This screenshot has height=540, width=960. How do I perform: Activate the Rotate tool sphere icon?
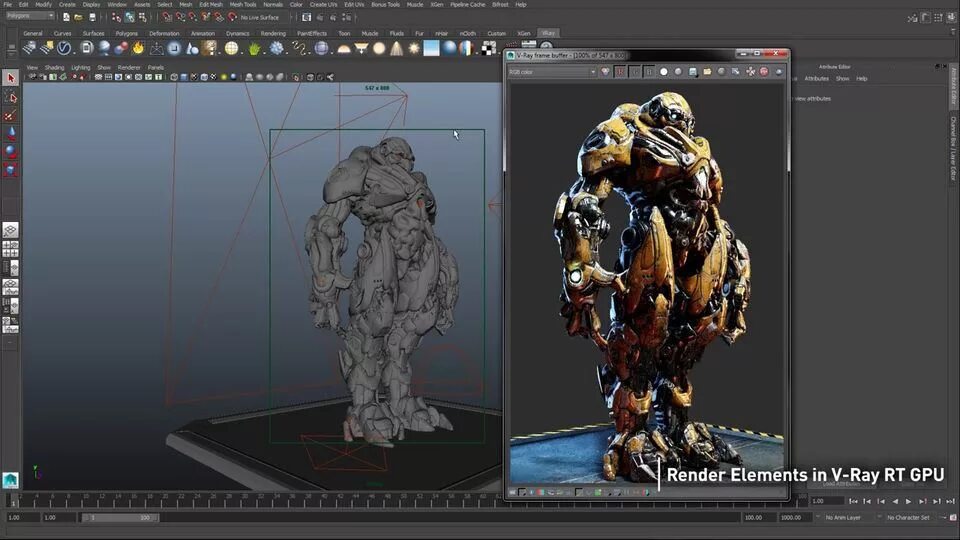tap(10, 151)
